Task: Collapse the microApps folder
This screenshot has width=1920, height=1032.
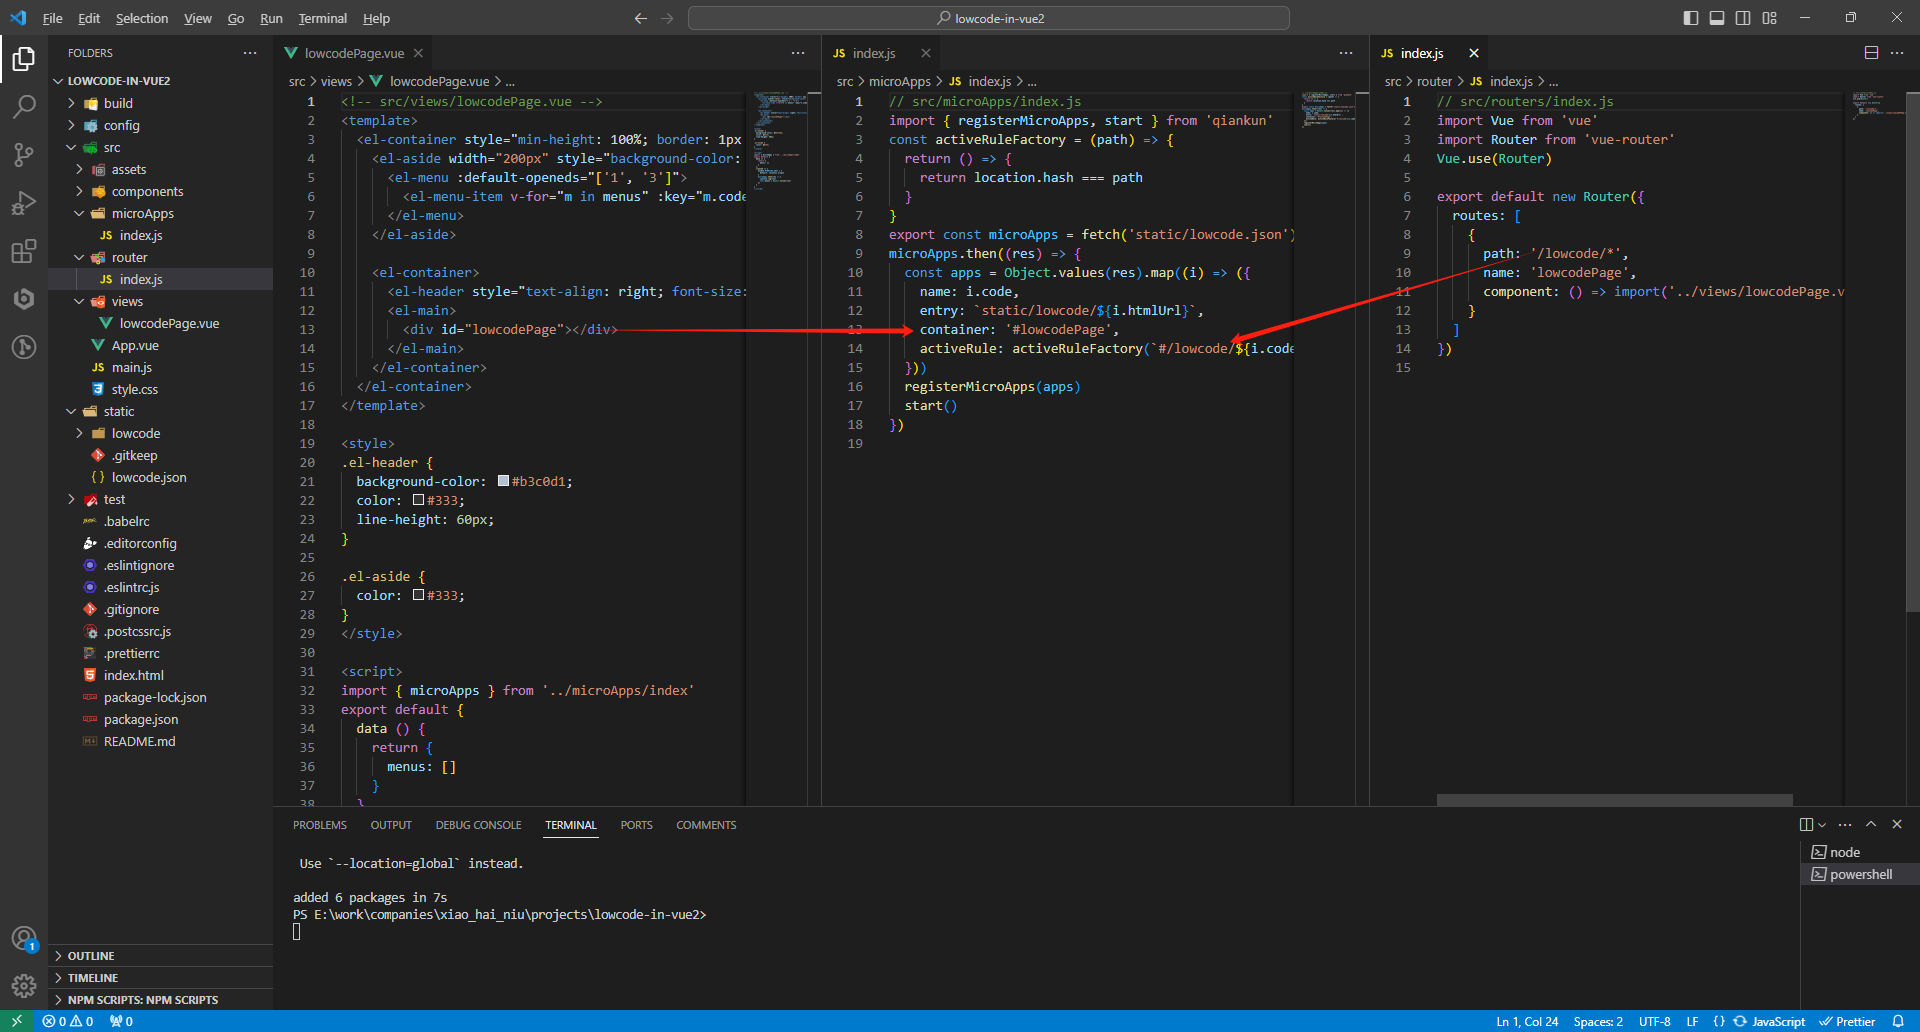Action: 142,213
